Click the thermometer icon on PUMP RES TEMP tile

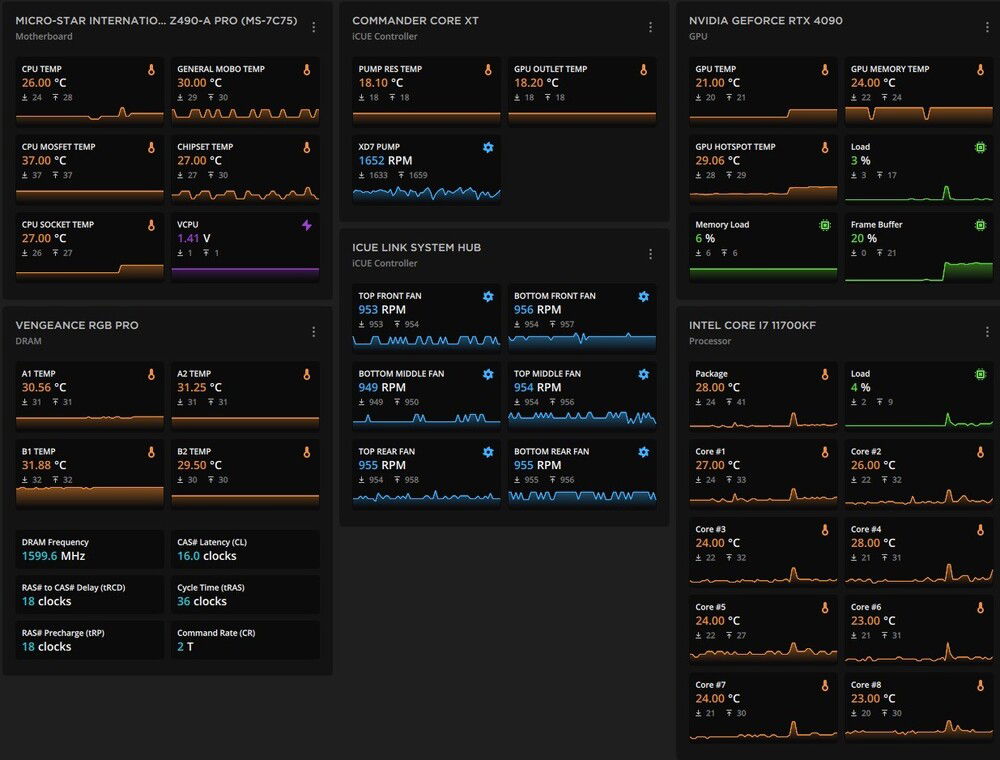click(x=488, y=70)
